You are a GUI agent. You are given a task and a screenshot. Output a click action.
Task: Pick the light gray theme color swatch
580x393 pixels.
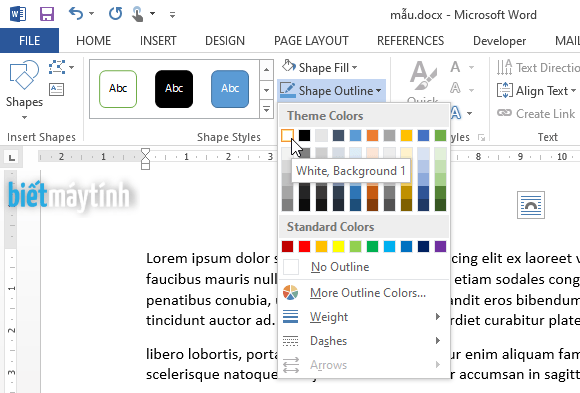pyautogui.click(x=321, y=135)
